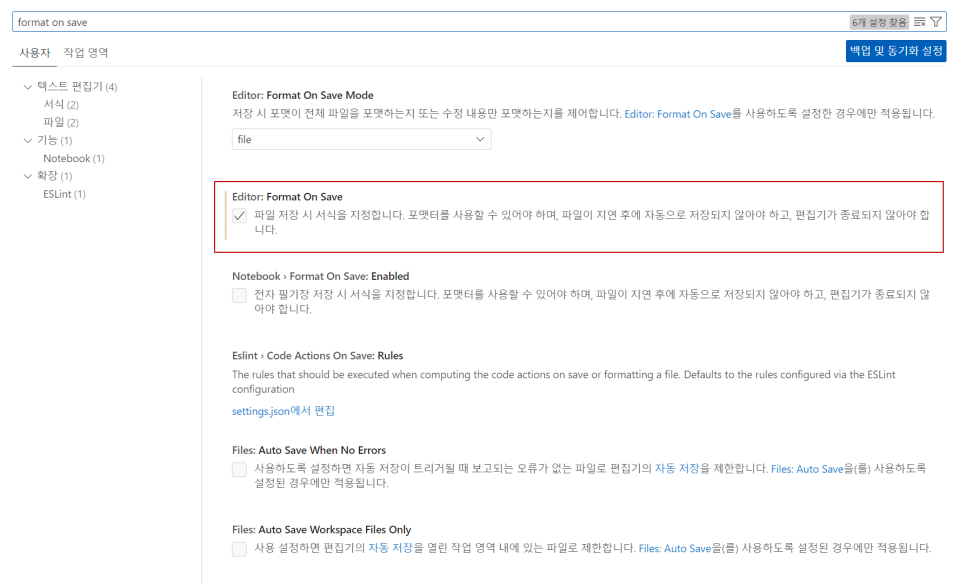The height and width of the screenshot is (583, 966).
Task: Select the 텍스트 편집기 (4) tree label
Action: [x=77, y=87]
